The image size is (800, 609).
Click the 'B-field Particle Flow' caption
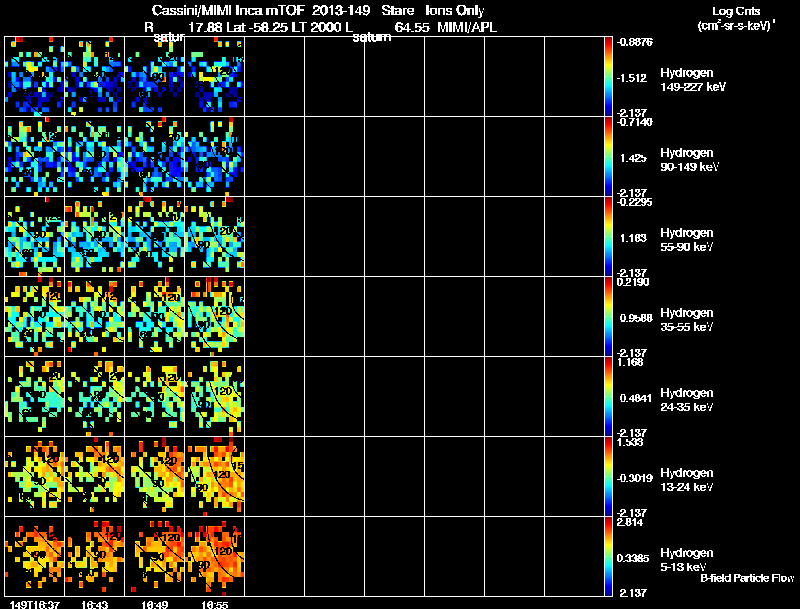coord(747,578)
